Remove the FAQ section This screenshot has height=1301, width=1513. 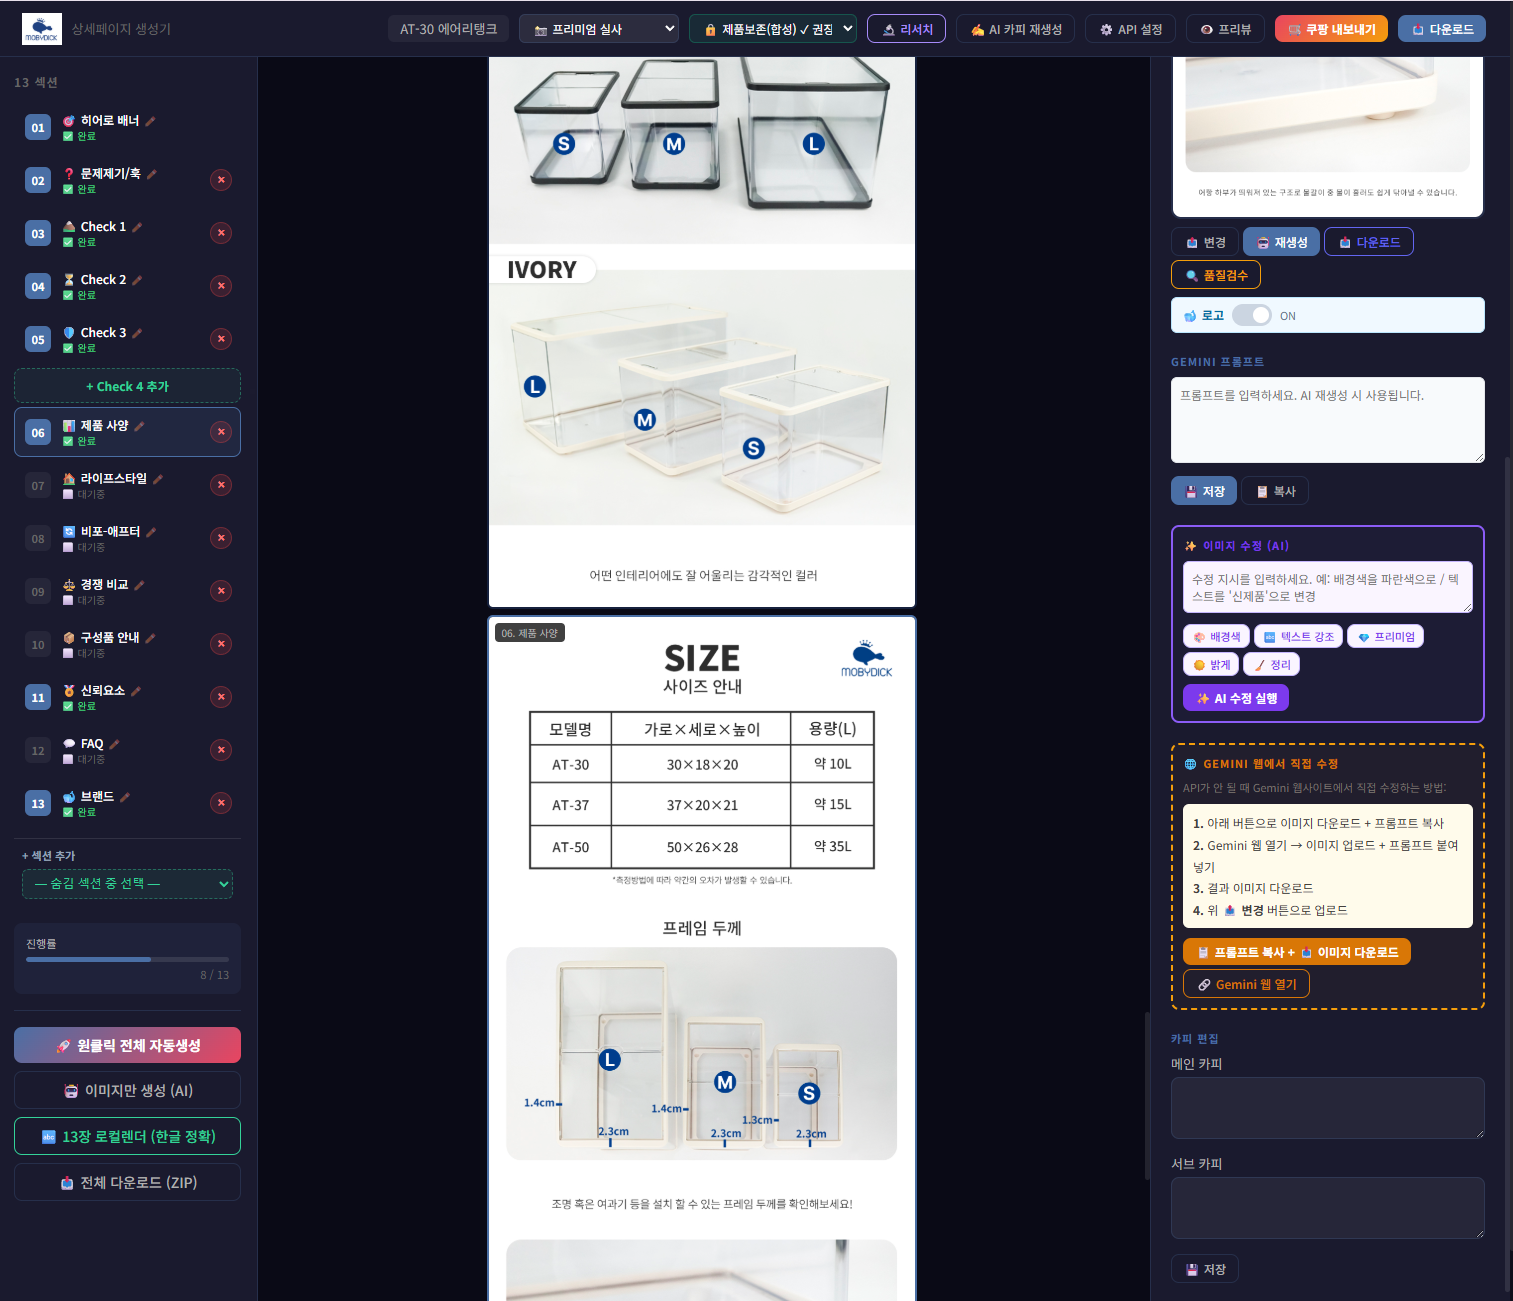(x=221, y=750)
